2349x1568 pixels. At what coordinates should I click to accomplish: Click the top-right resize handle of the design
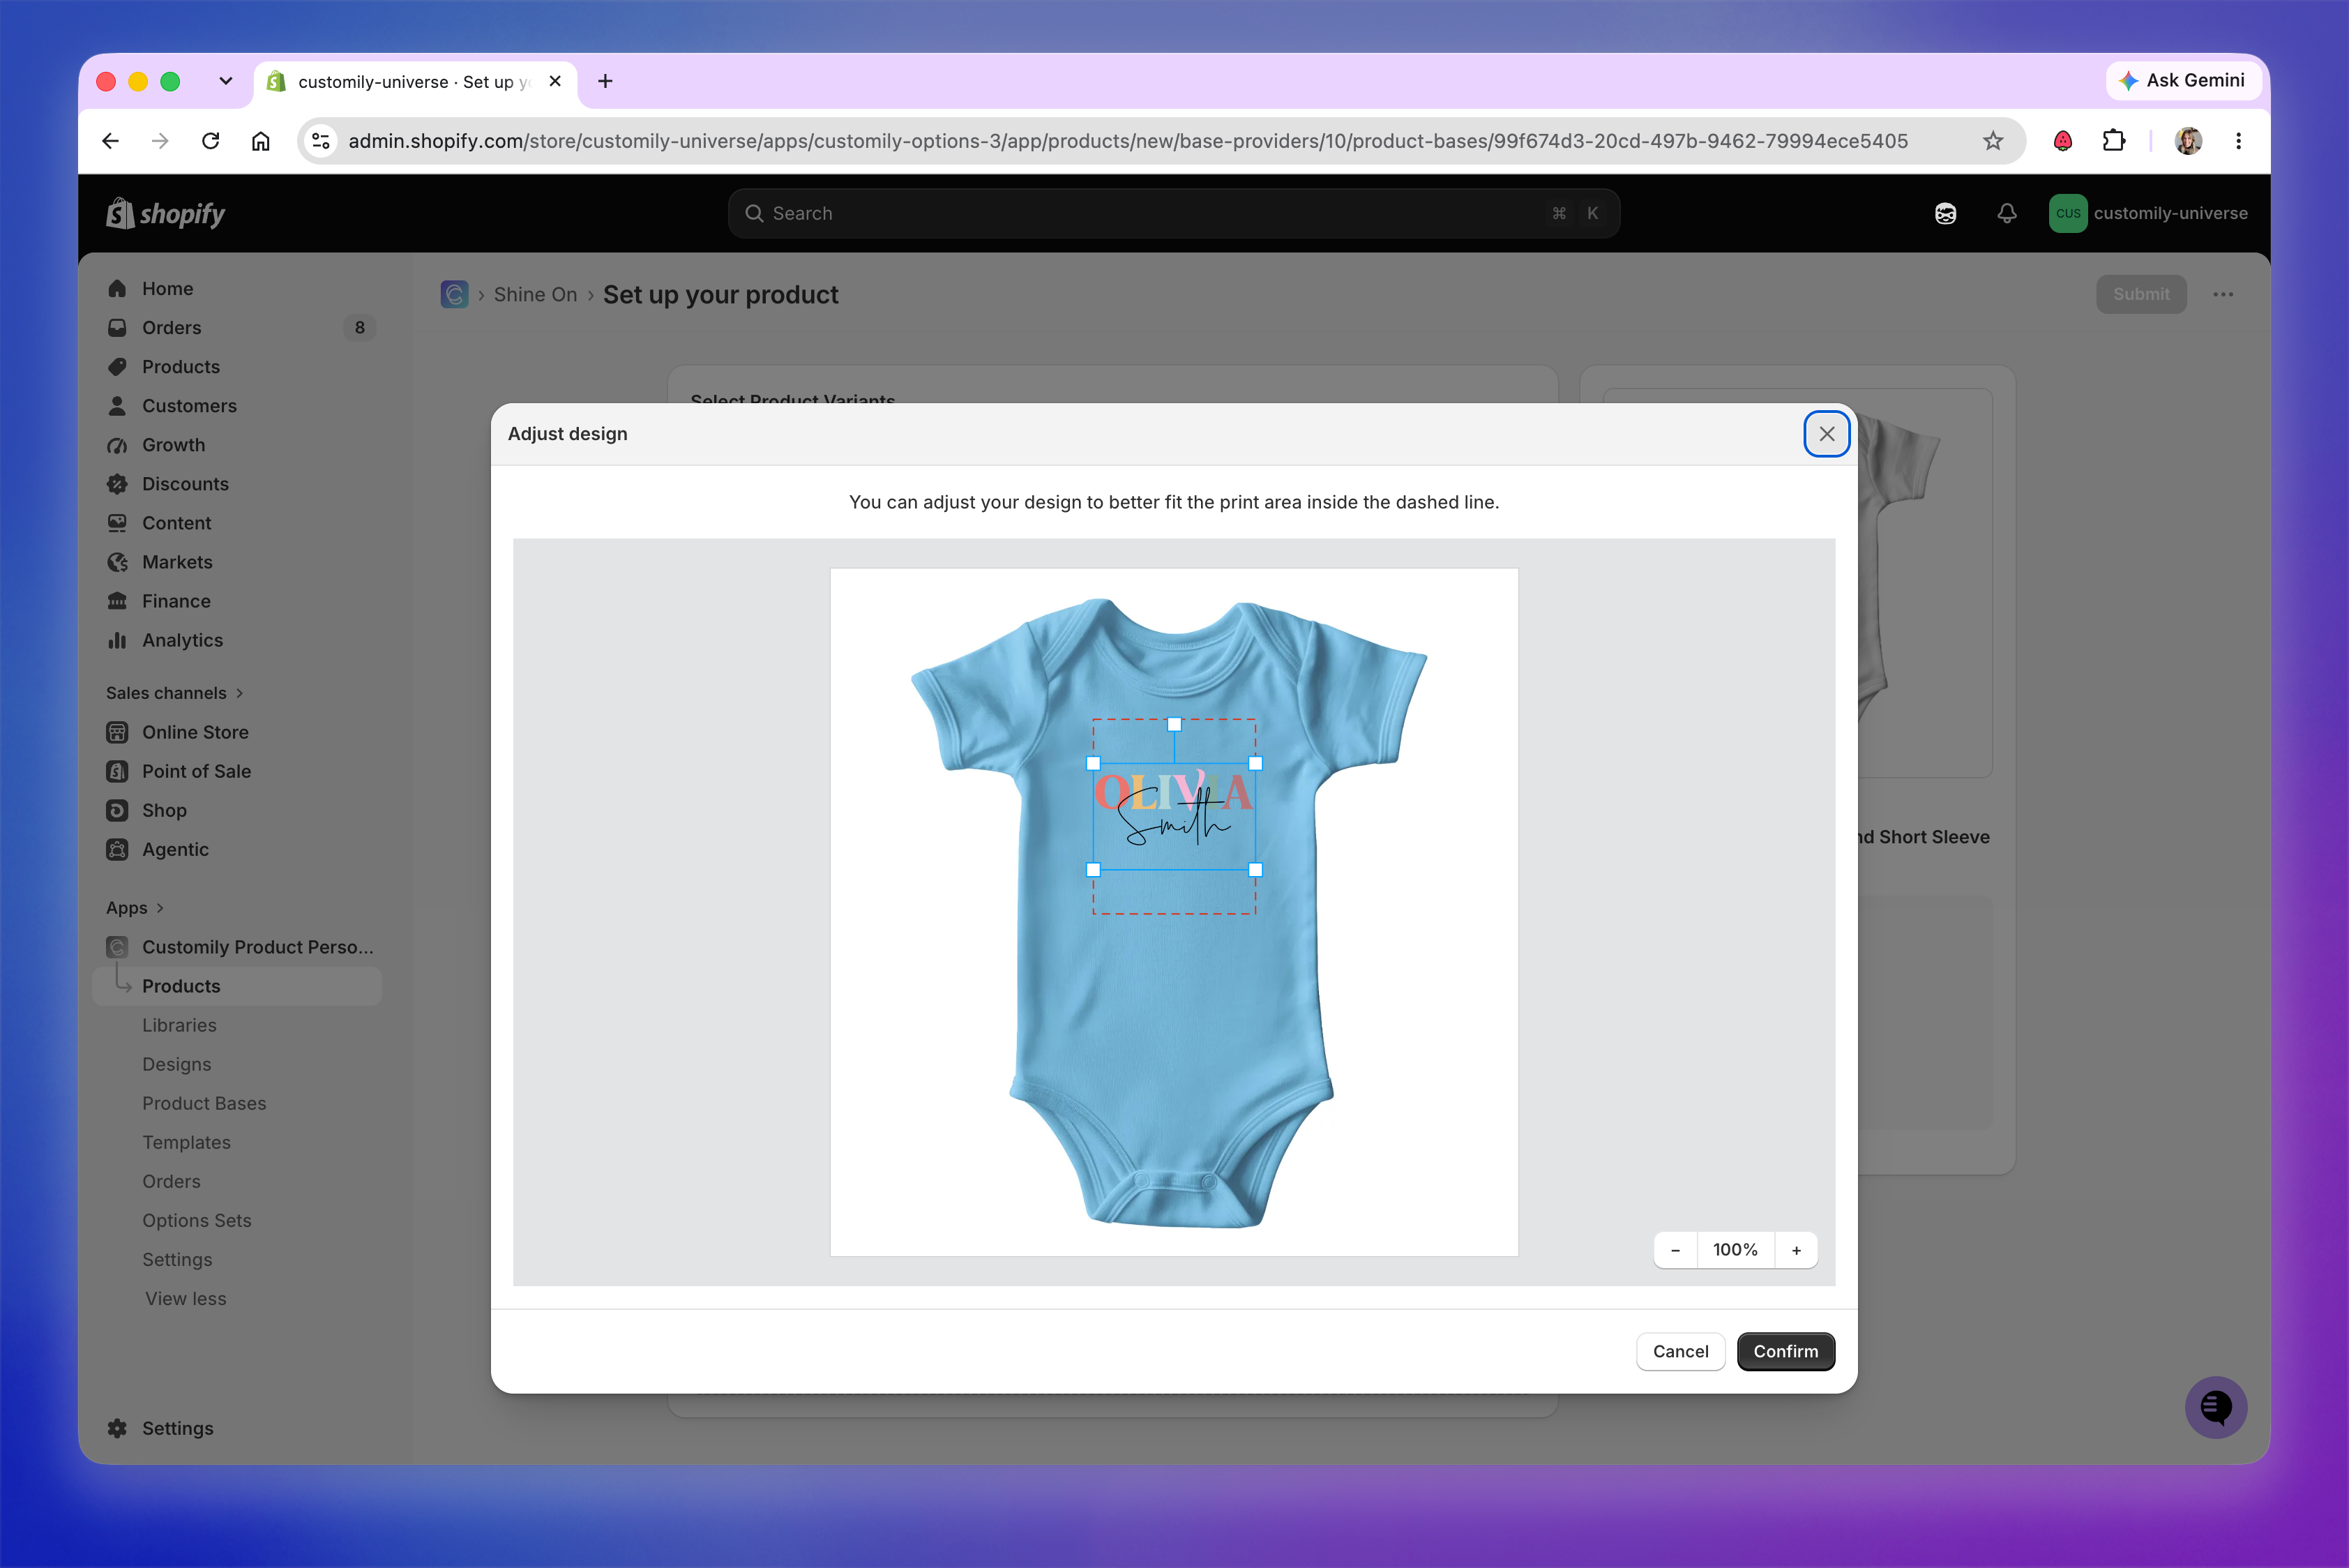pos(1255,763)
